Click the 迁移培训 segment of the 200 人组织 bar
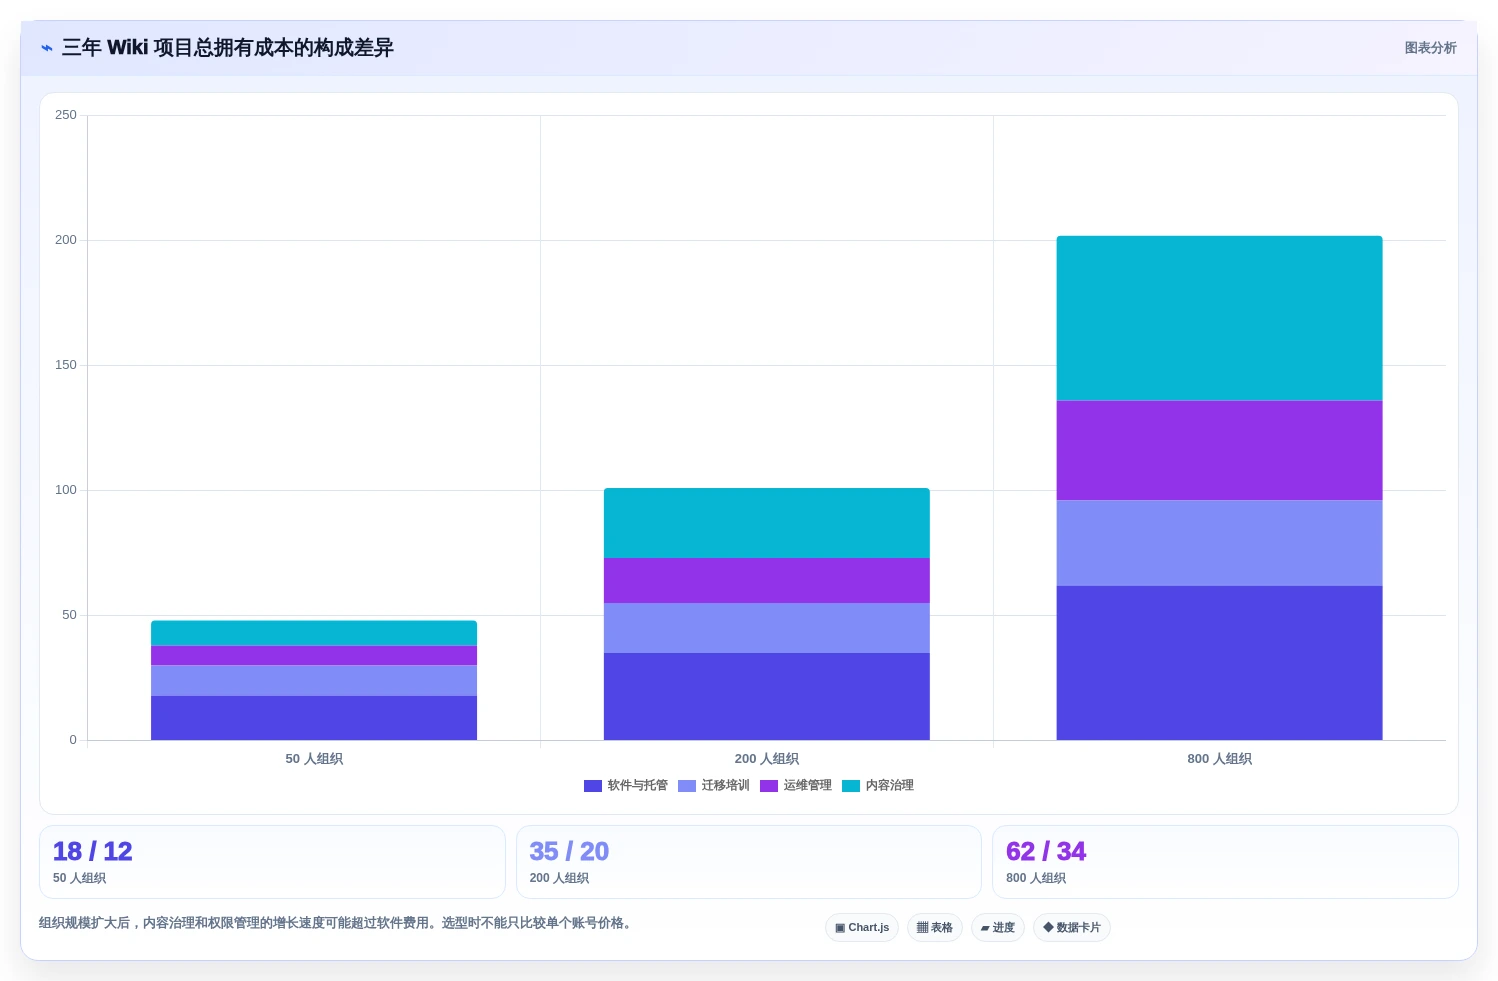 click(x=767, y=628)
